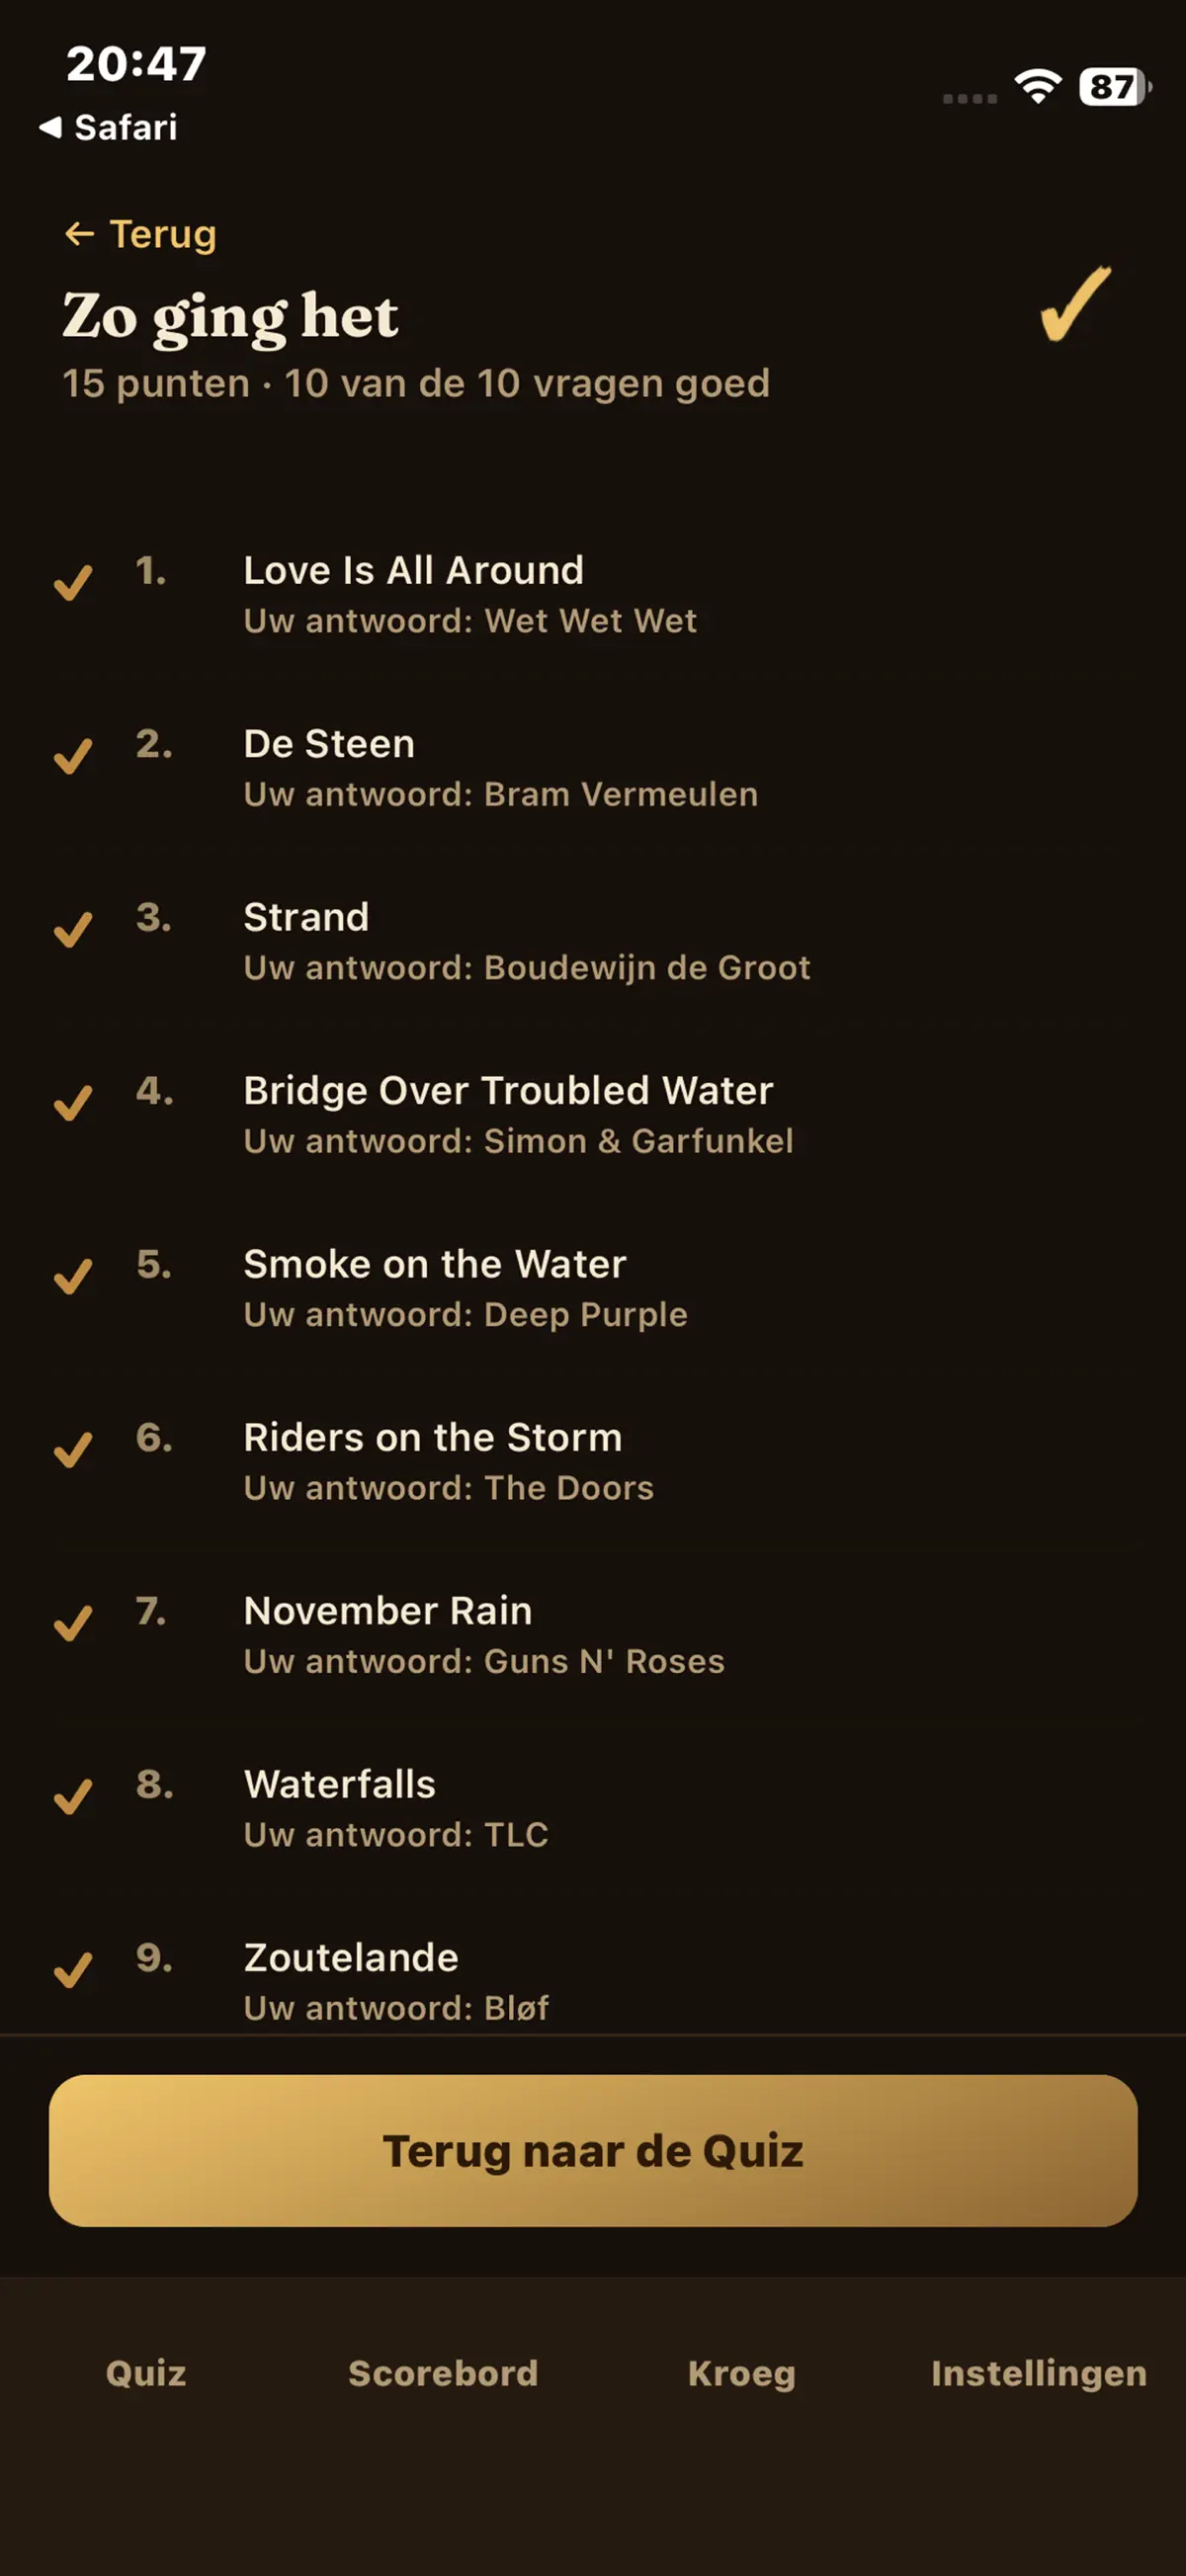Click the checkmark beside Zoutelande
This screenshot has width=1186, height=2576.
pos(73,1970)
